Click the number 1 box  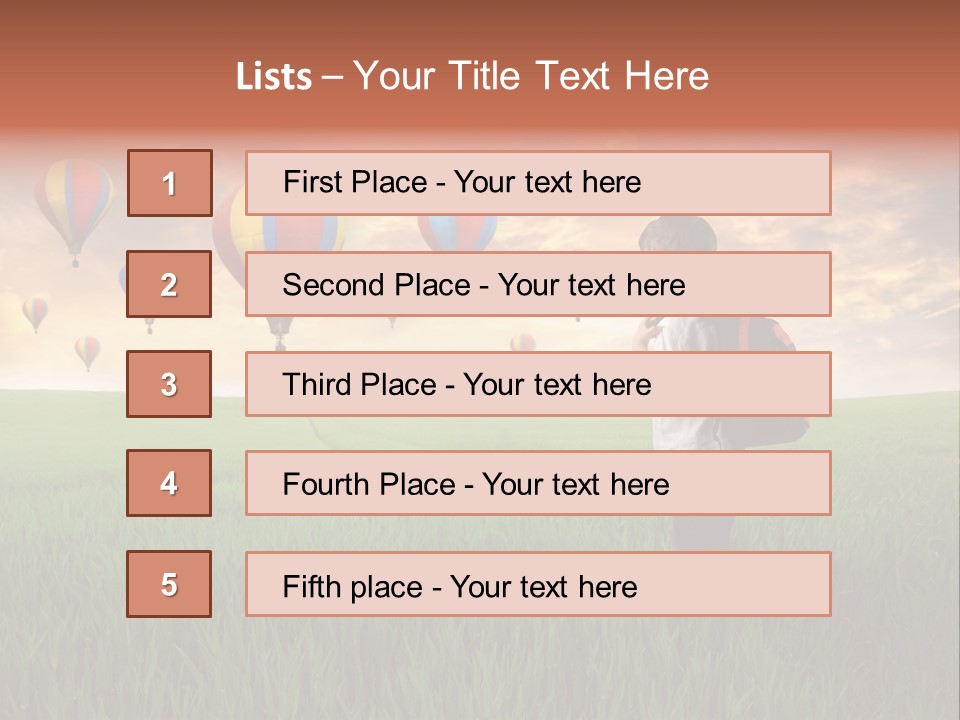[x=170, y=183]
